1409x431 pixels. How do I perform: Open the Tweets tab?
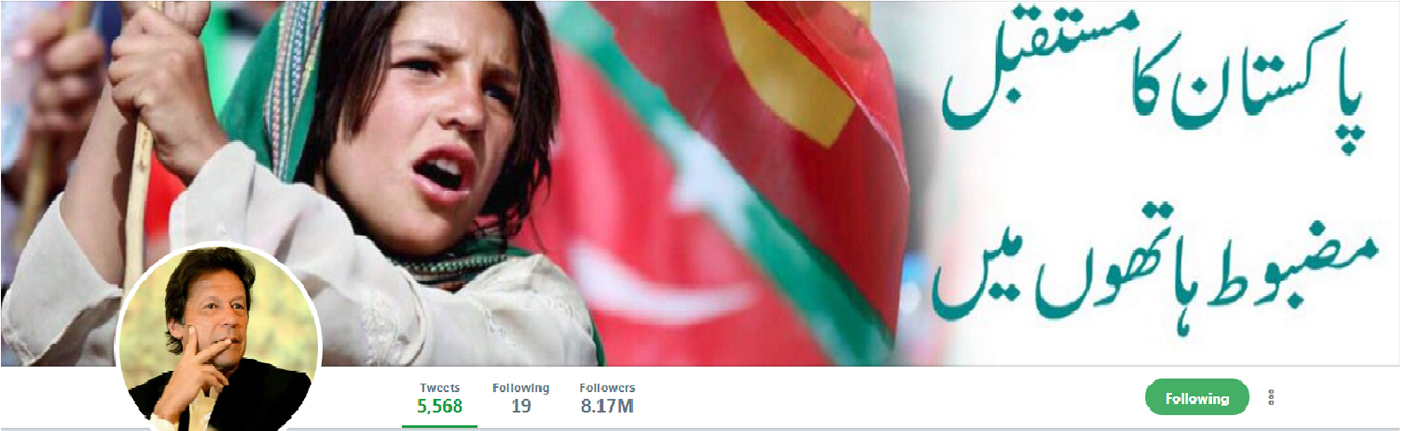tap(441, 398)
